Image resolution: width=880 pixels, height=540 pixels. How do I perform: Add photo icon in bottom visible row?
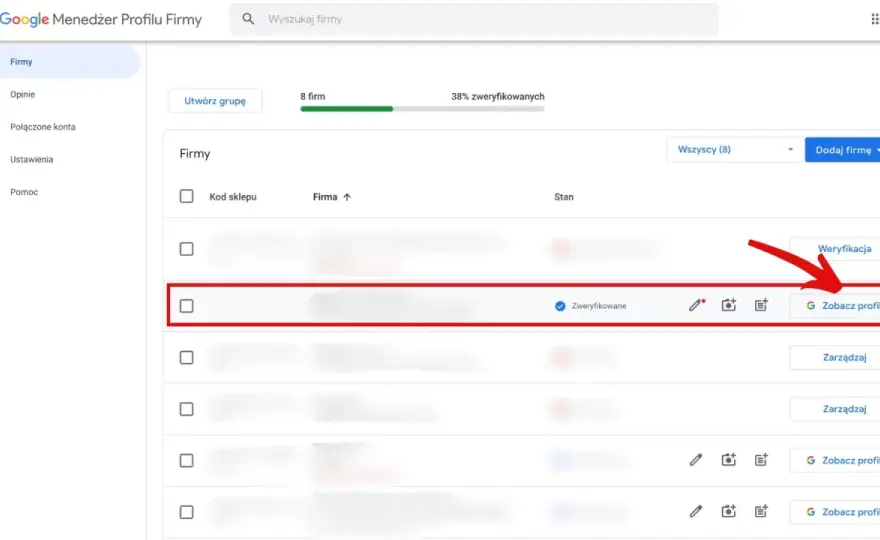(x=728, y=511)
